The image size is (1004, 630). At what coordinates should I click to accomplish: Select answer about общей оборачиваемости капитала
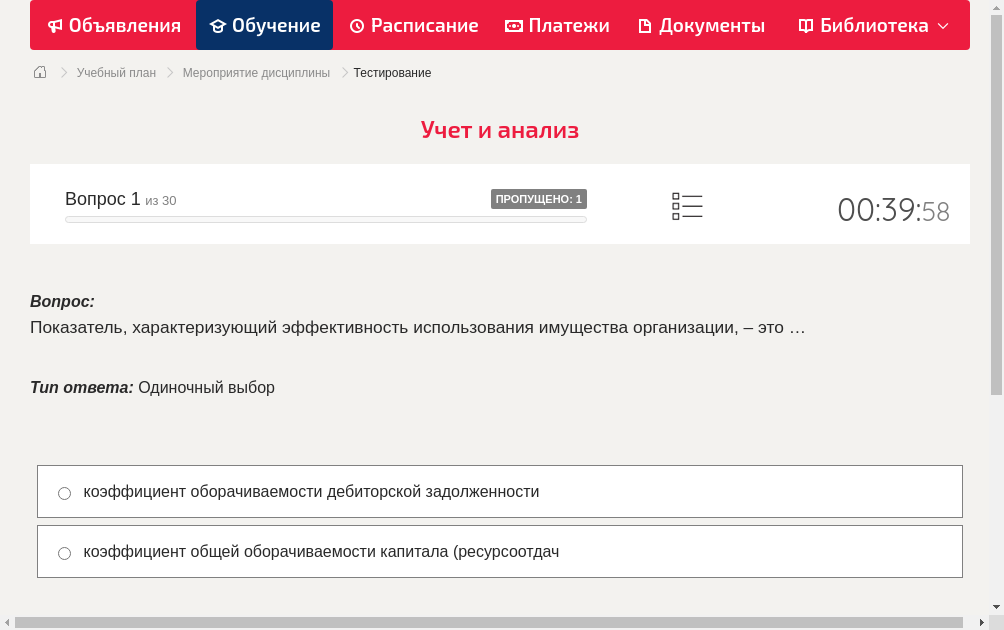tap(64, 552)
